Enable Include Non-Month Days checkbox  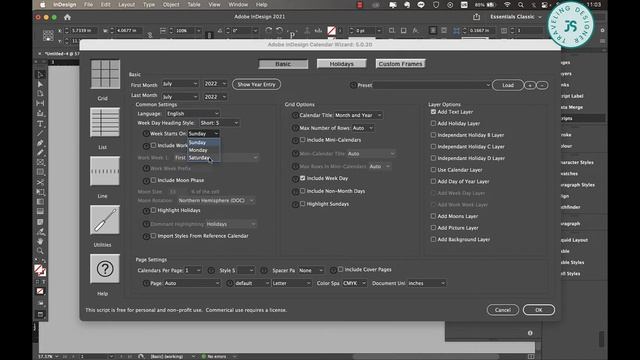click(302, 191)
